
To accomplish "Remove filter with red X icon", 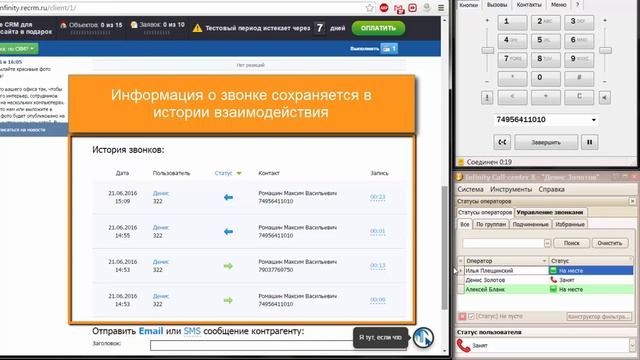I will [462, 316].
